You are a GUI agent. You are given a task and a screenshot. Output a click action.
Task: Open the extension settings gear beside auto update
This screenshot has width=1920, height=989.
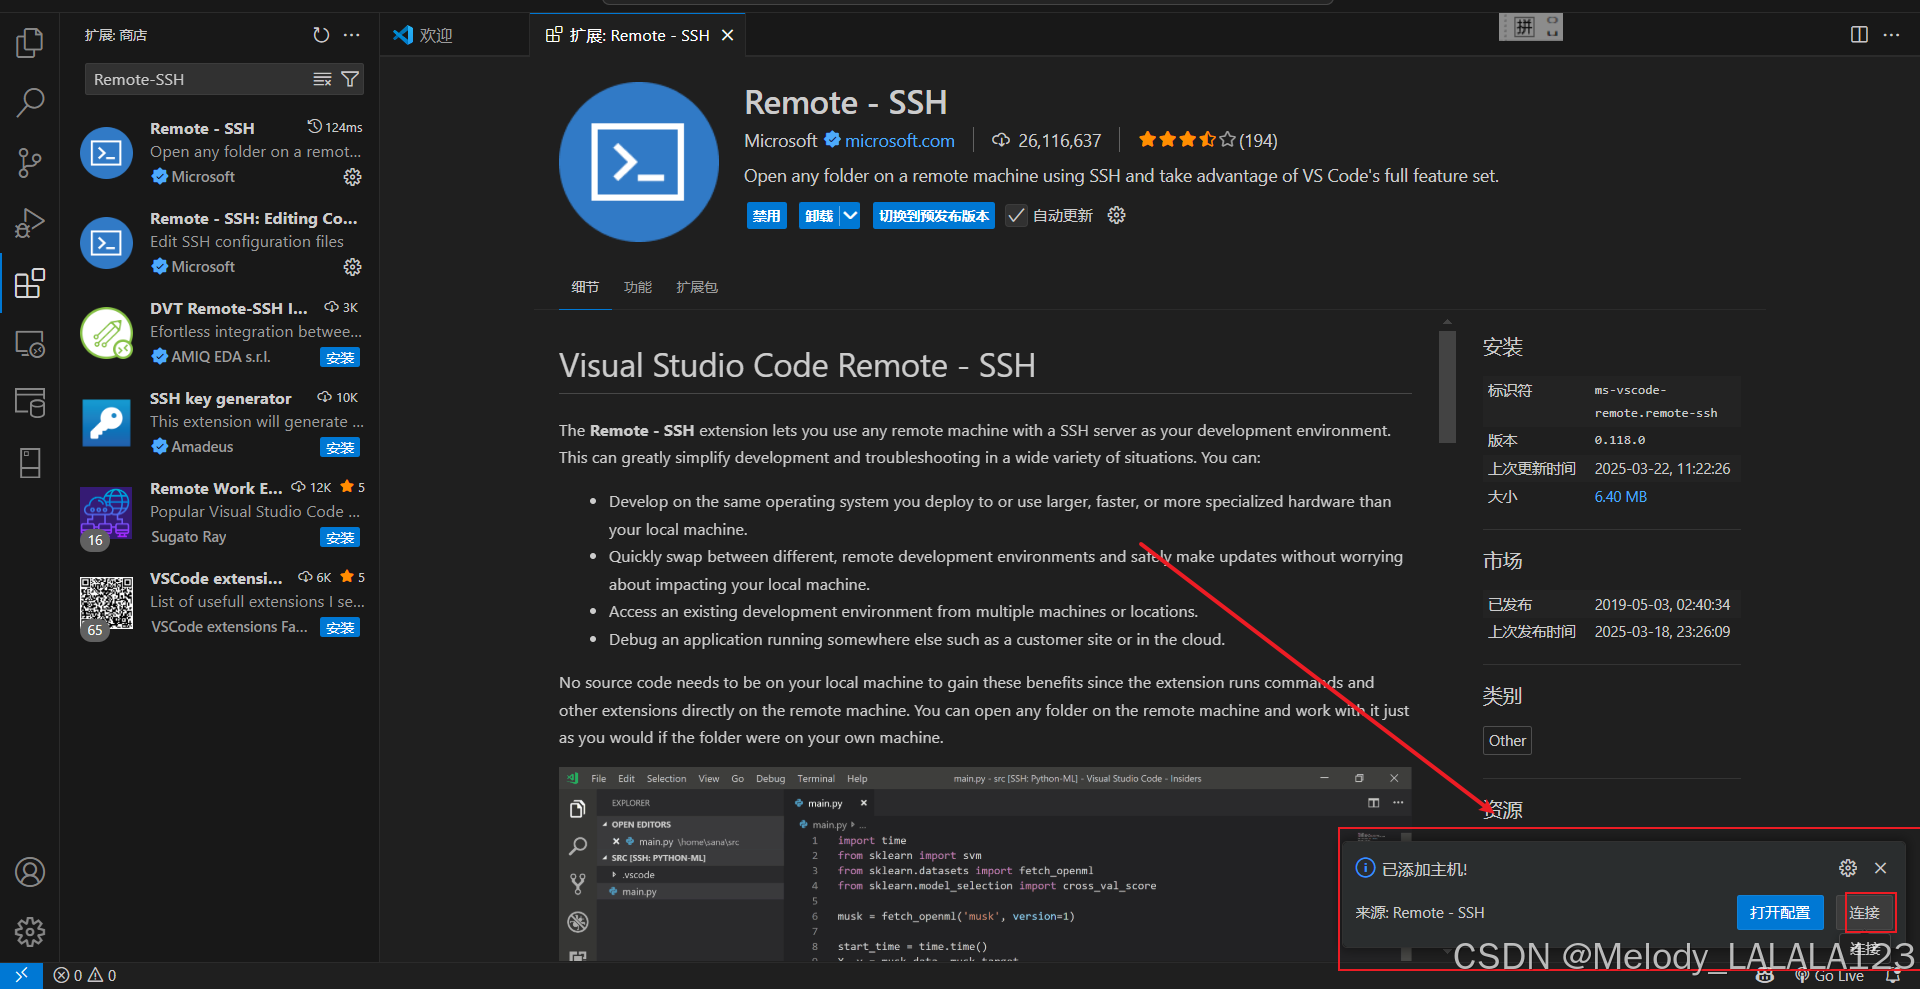tap(1117, 215)
